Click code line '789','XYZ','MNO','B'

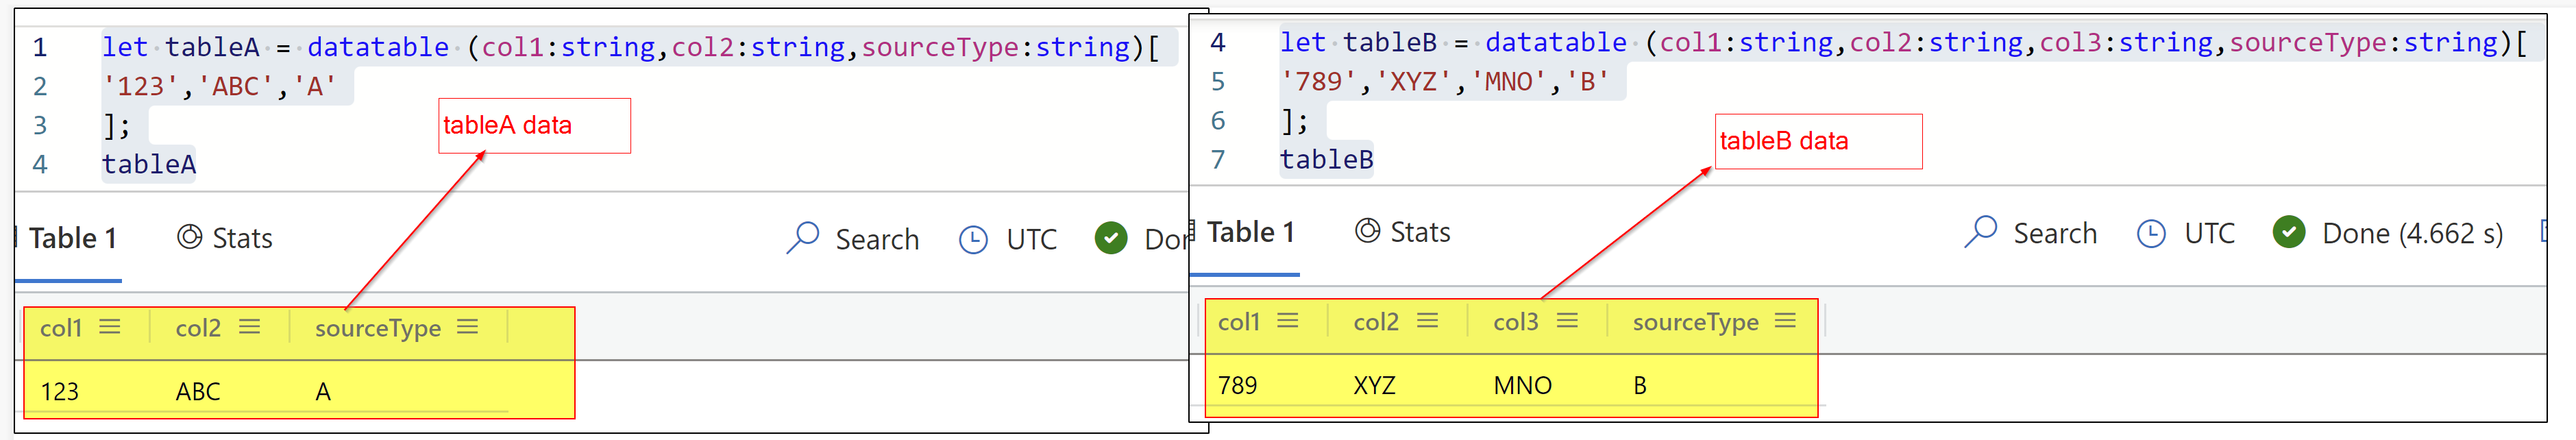[1445, 82]
